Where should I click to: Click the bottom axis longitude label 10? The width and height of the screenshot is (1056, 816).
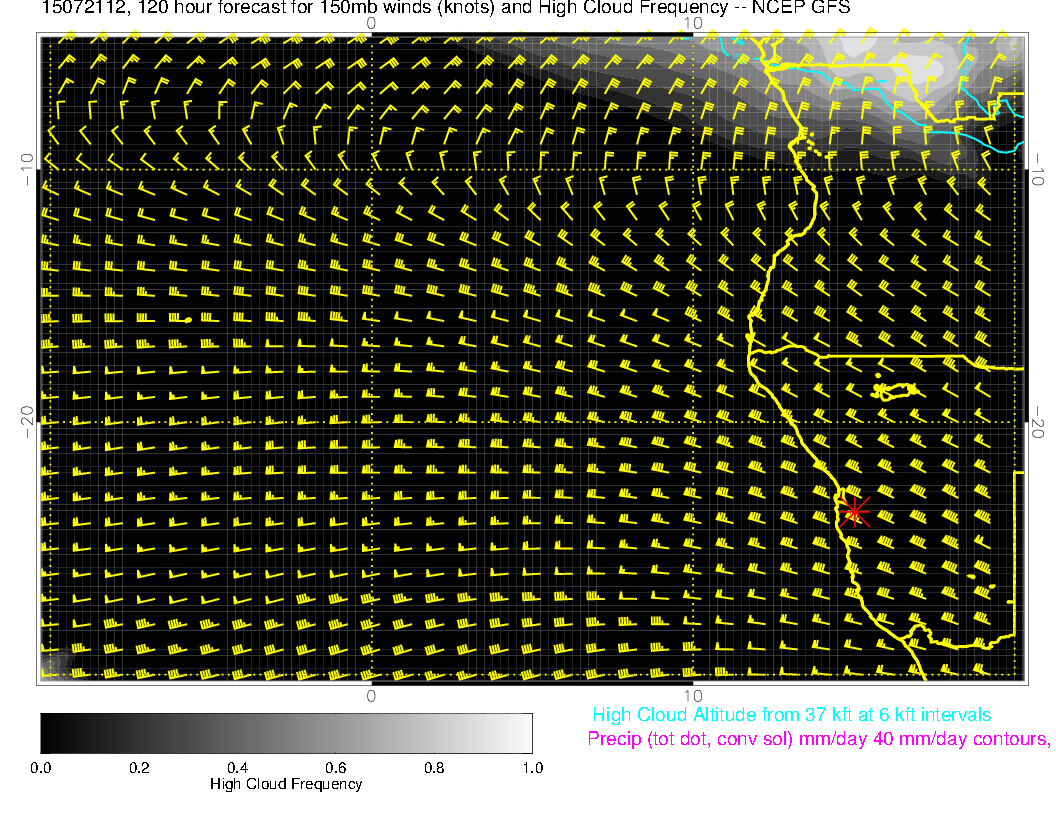coord(693,696)
